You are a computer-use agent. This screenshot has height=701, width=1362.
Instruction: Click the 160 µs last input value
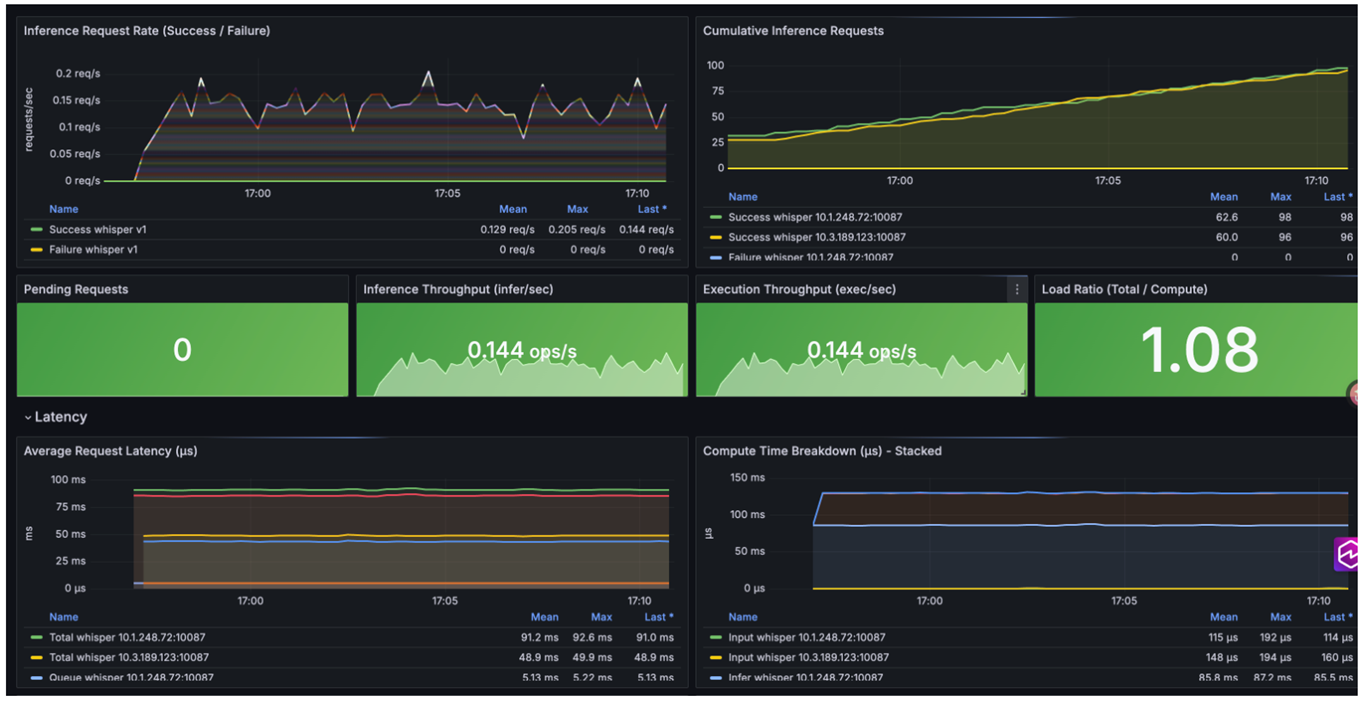point(1335,657)
